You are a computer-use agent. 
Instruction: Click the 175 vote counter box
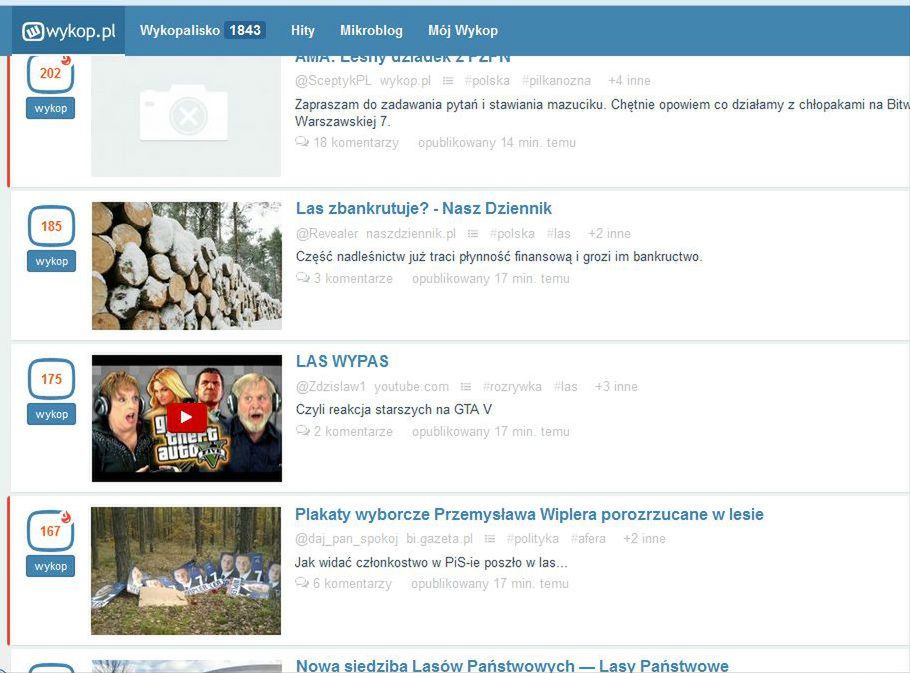tap(51, 379)
